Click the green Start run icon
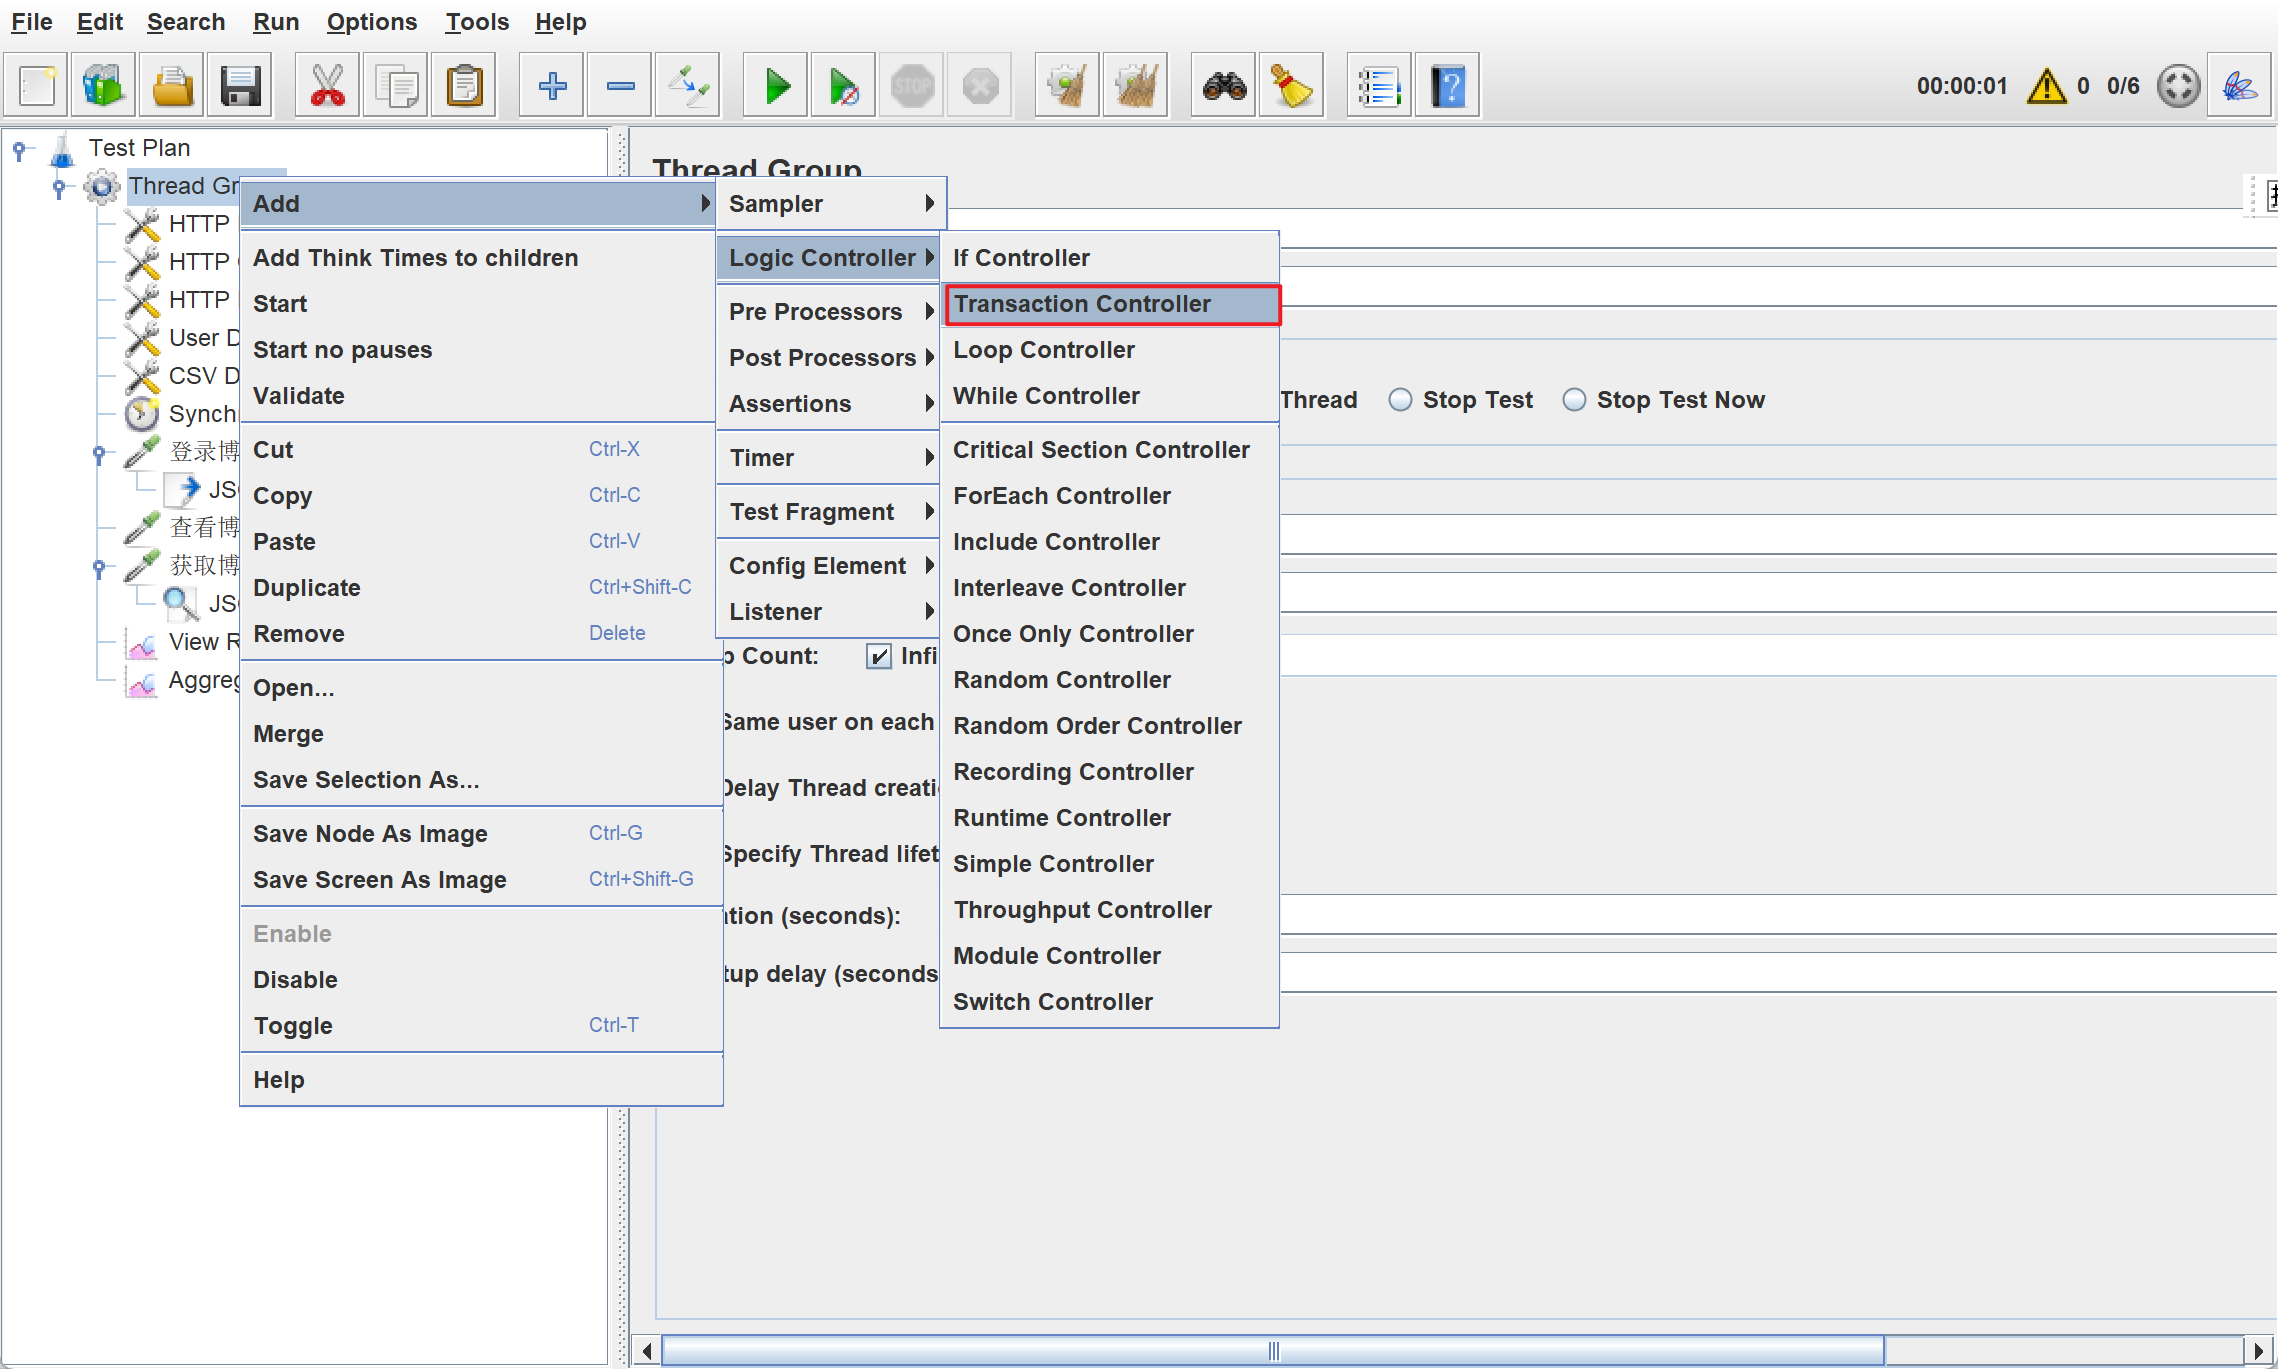Viewport: 2278px width, 1369px height. coord(776,86)
